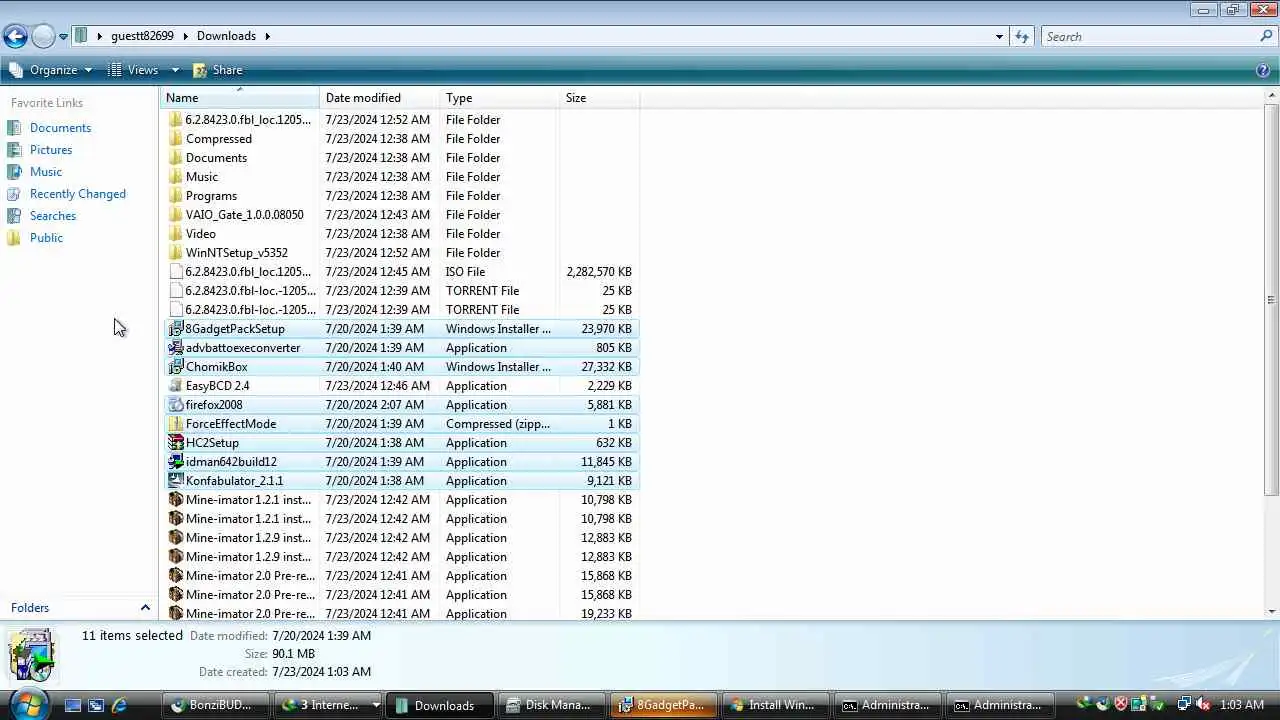Click the VAIO_Gate_1.0.0.08050 folder icon
The image size is (1280, 720).
pyautogui.click(x=176, y=215)
